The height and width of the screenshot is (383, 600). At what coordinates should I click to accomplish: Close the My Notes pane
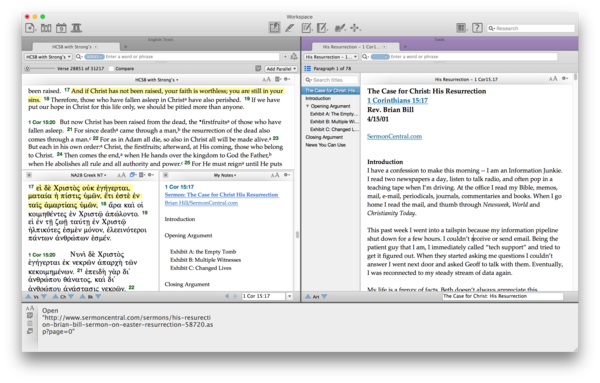(166, 175)
